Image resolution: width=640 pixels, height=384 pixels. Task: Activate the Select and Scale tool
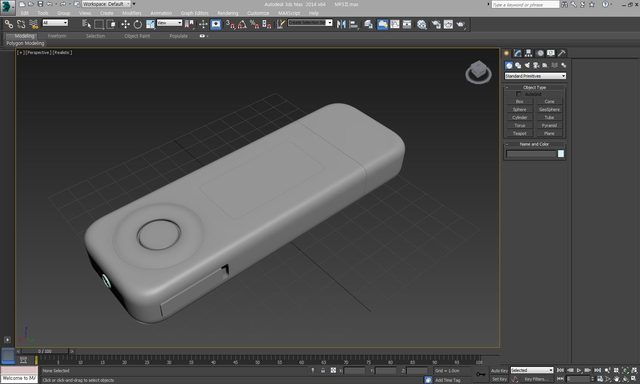point(151,24)
